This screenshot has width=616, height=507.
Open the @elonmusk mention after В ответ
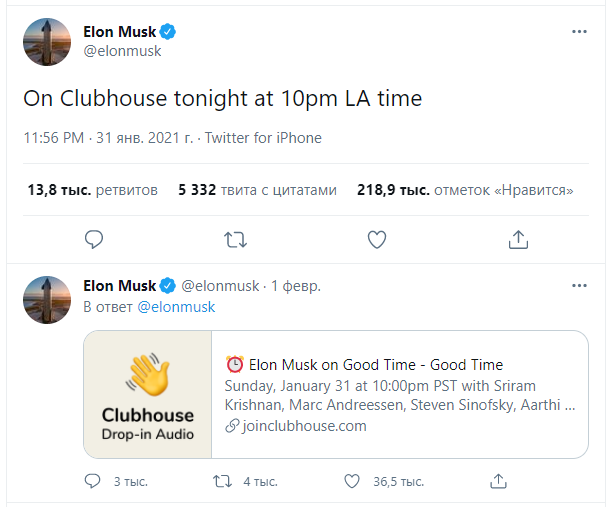[176, 307]
